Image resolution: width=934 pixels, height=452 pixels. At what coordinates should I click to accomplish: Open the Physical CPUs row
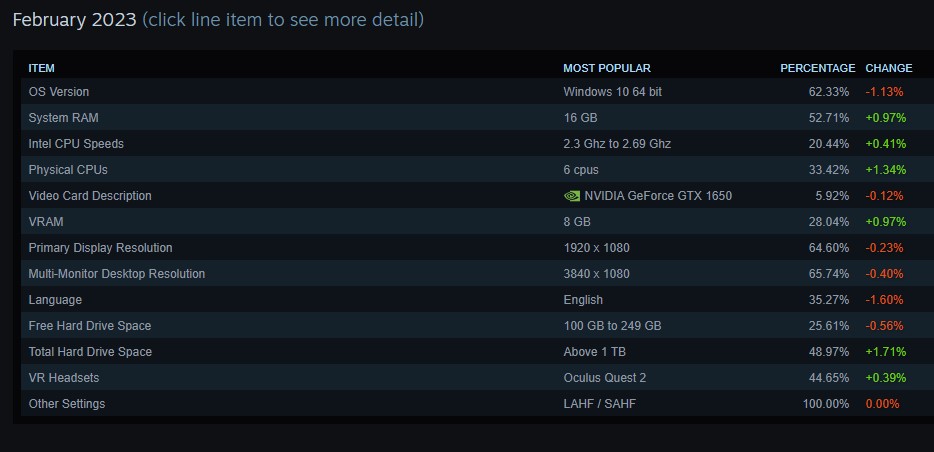(x=68, y=170)
